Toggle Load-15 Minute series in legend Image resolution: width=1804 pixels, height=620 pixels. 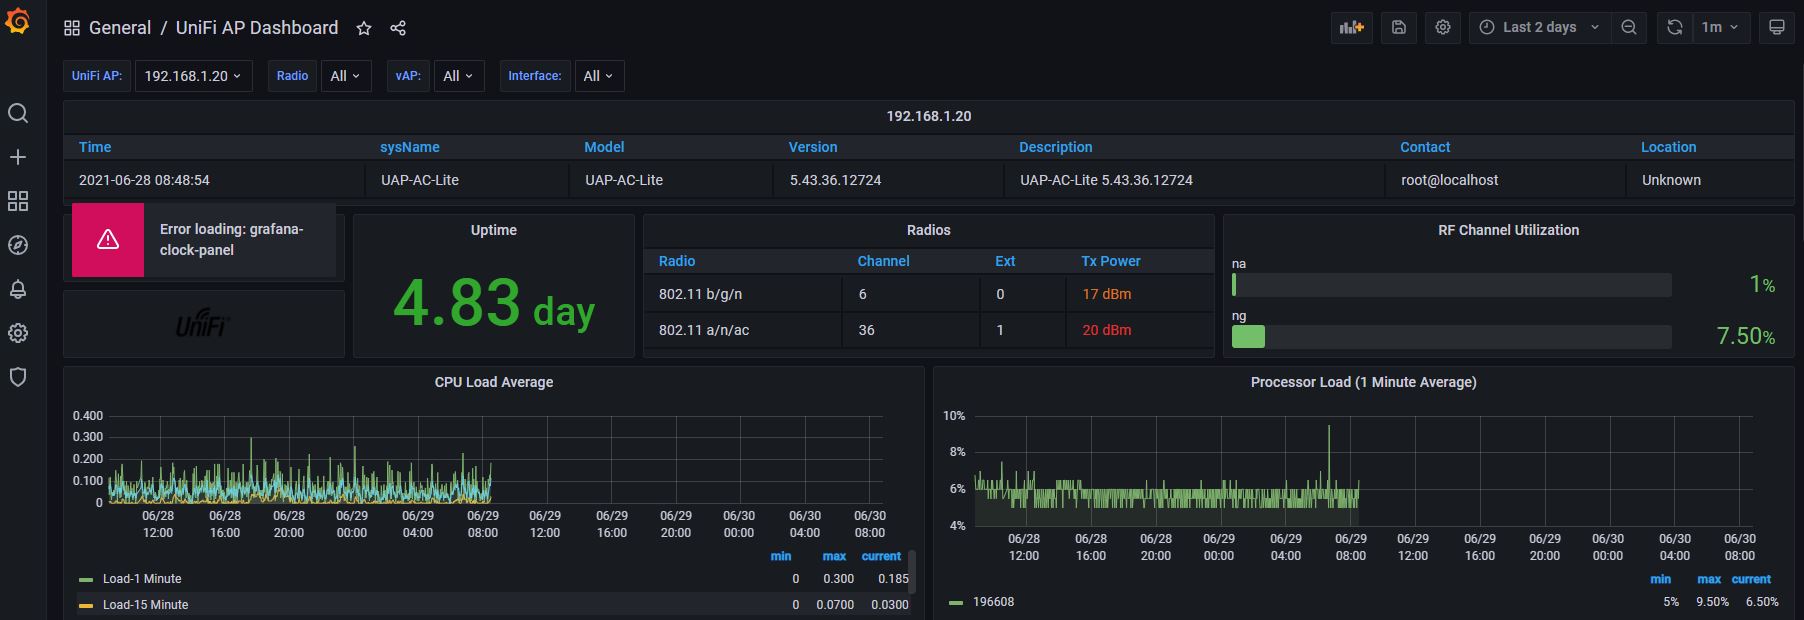[x=145, y=605]
